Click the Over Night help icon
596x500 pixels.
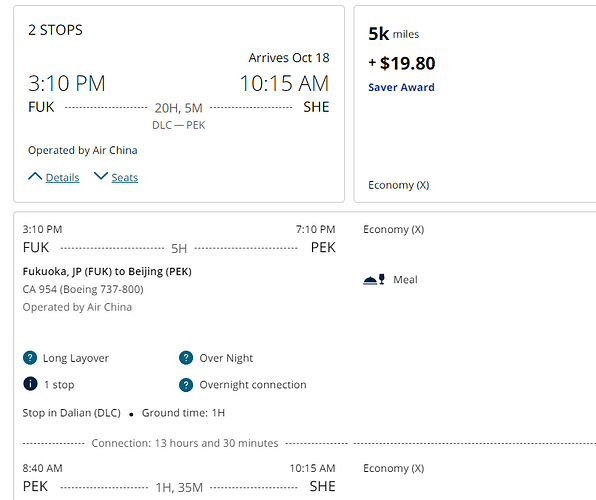click(x=186, y=358)
